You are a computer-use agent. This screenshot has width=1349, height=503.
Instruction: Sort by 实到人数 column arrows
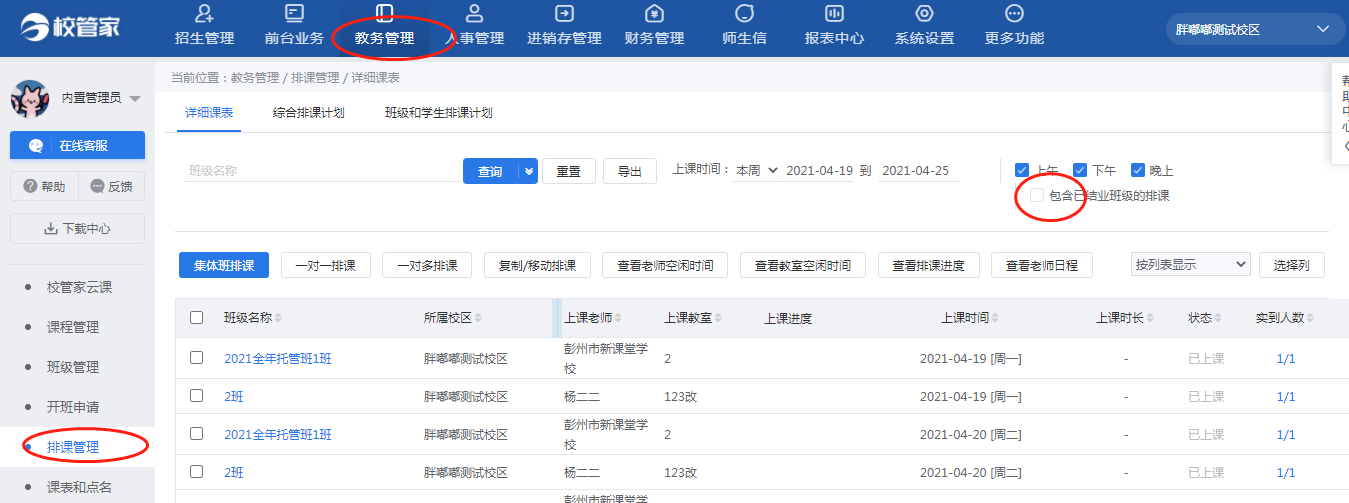click(x=1310, y=318)
